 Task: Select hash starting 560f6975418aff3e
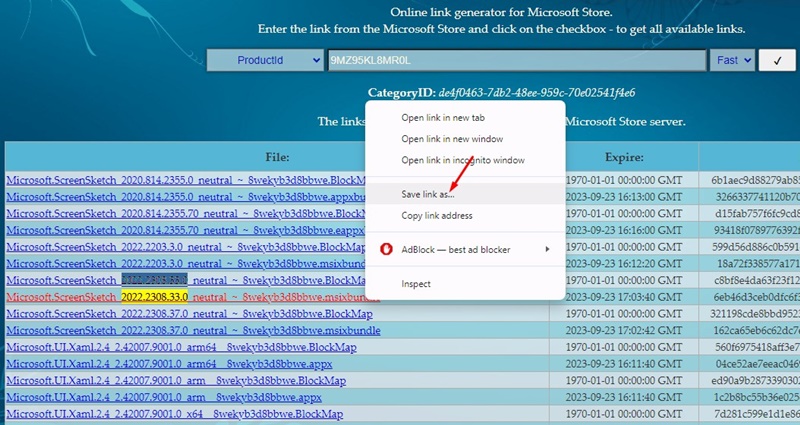coord(757,347)
